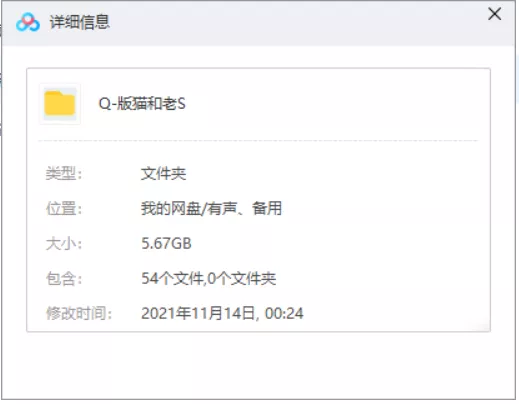Click the 包含 label
The image size is (519, 404).
click(x=63, y=278)
